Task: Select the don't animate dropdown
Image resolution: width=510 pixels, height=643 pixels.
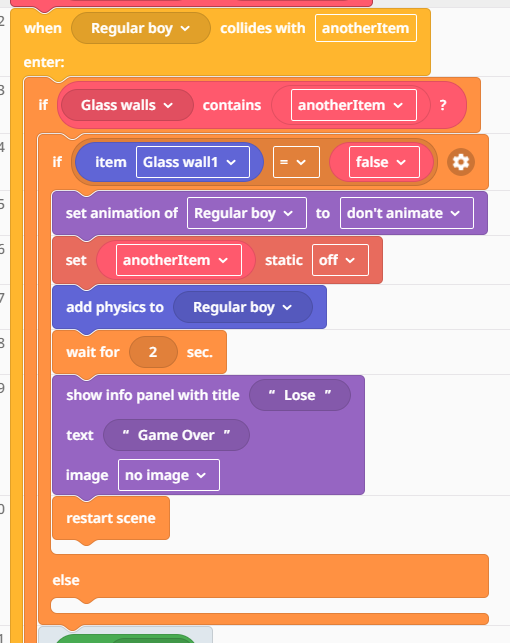Action: pos(407,213)
